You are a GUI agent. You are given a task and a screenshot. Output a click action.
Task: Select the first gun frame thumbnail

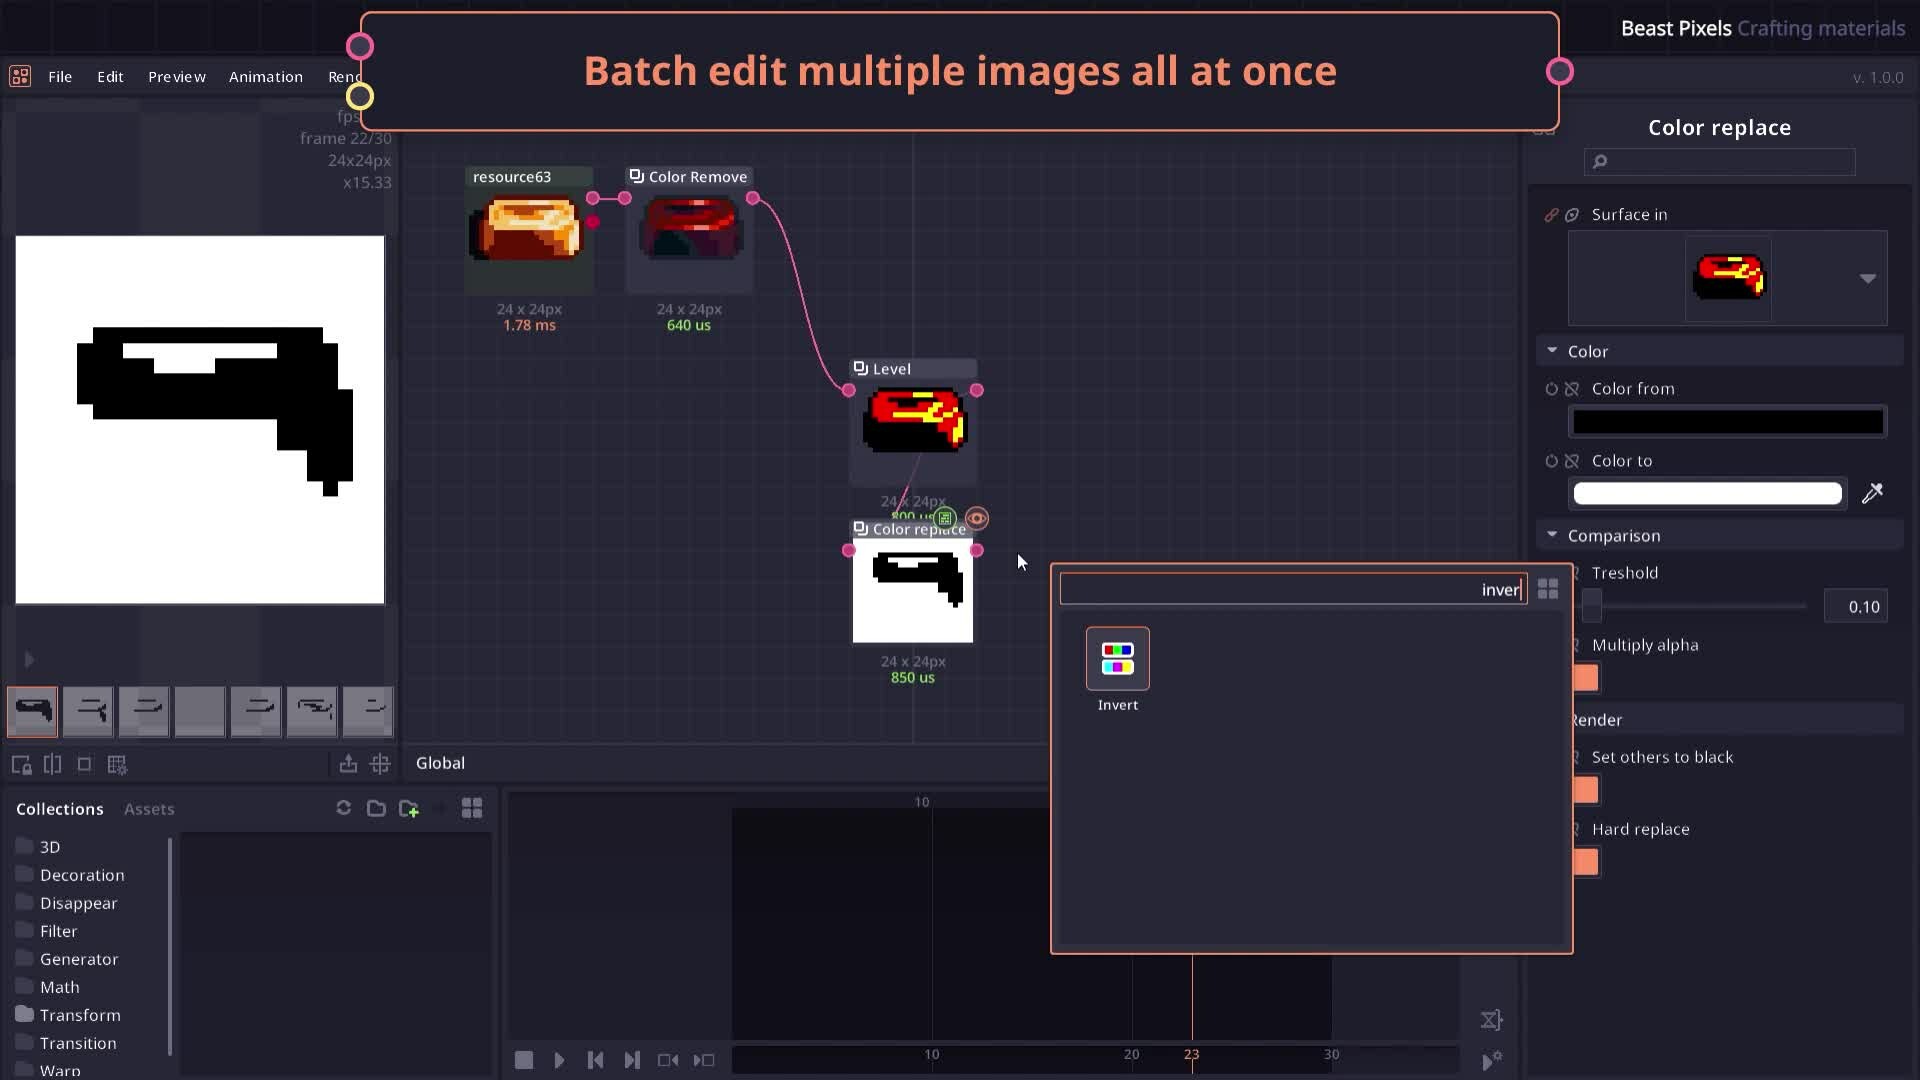pos(31,712)
